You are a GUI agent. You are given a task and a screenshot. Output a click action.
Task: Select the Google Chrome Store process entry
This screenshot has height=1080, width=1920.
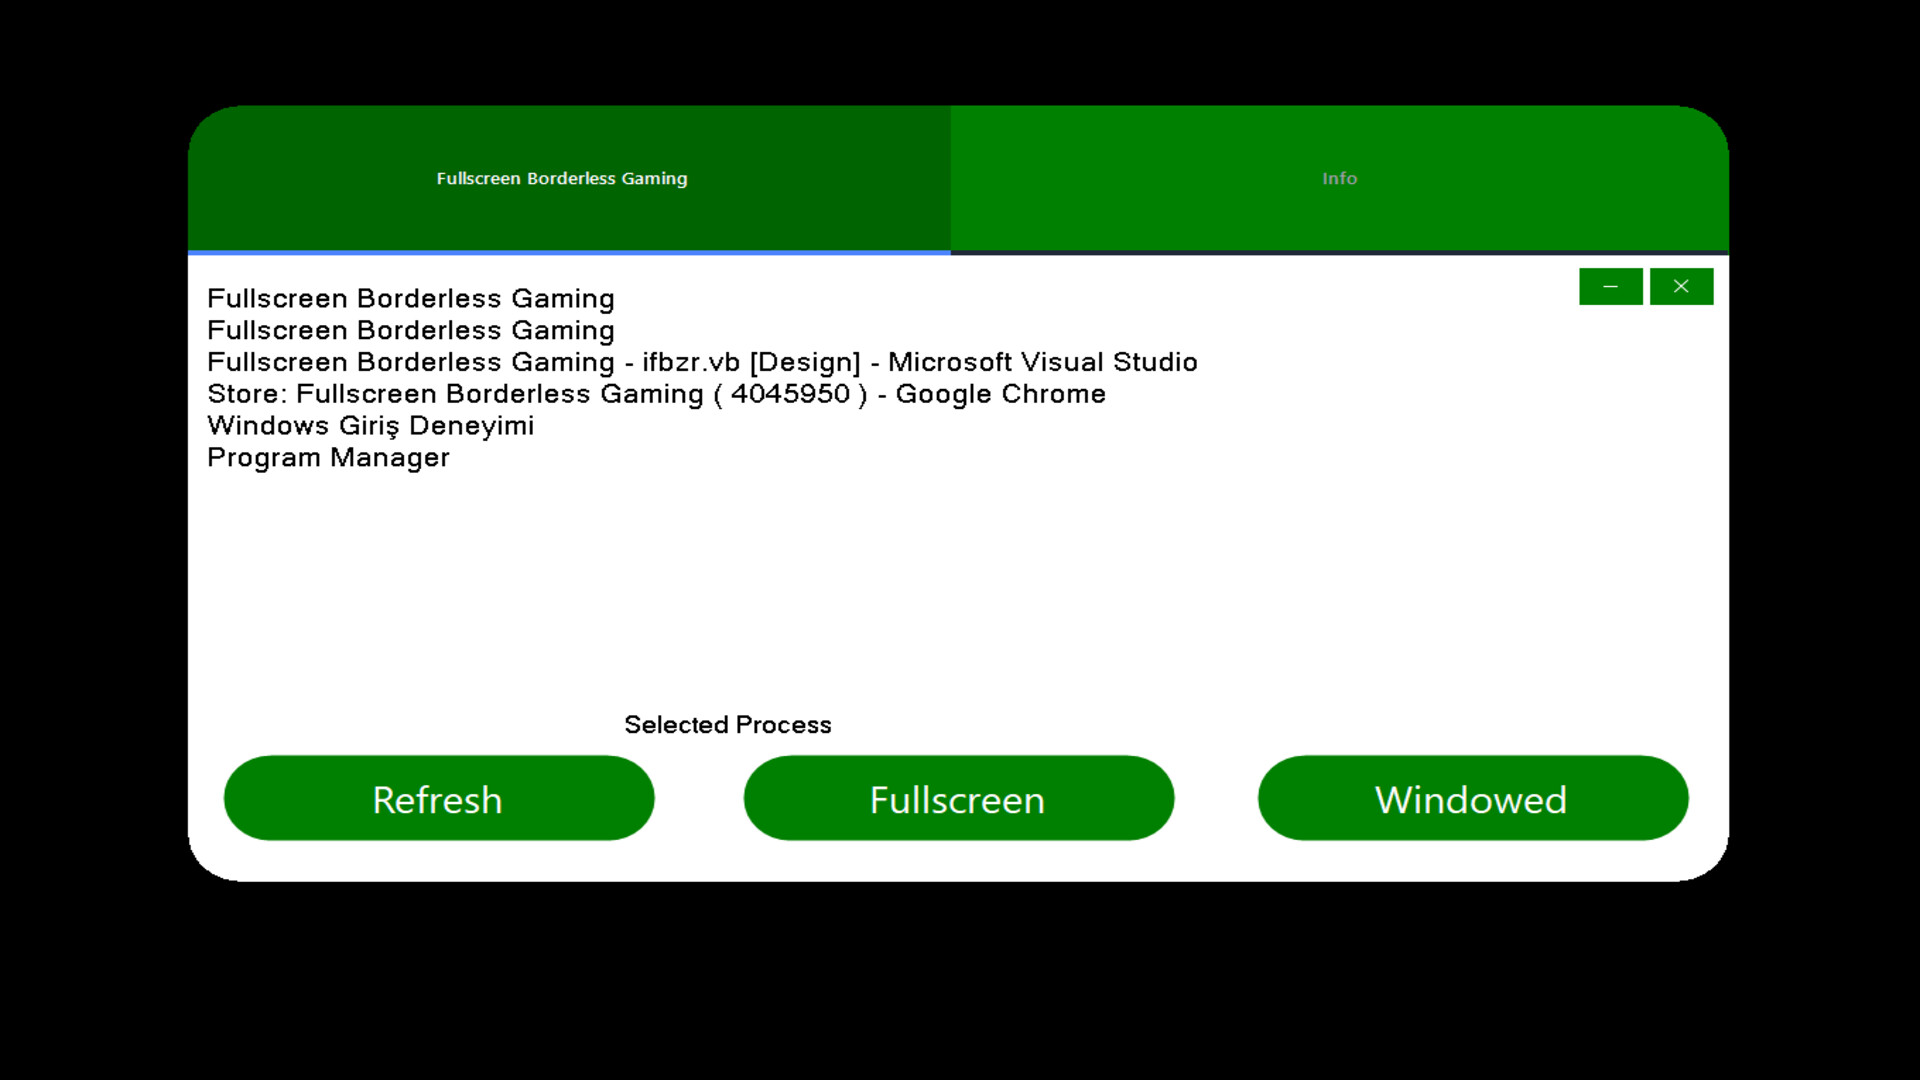[656, 394]
